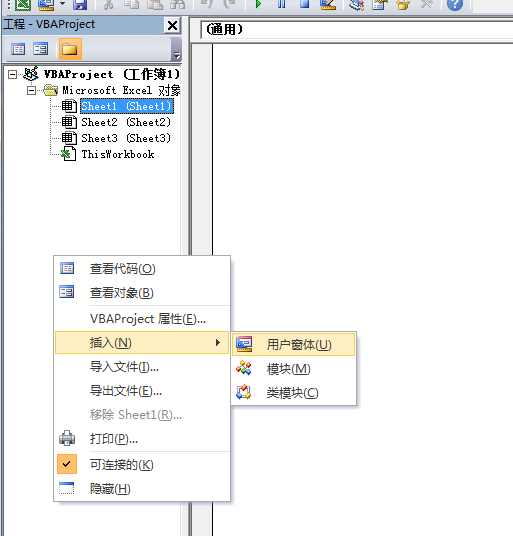
Task: Select ThisWorkbook tree item
Action: point(118,155)
